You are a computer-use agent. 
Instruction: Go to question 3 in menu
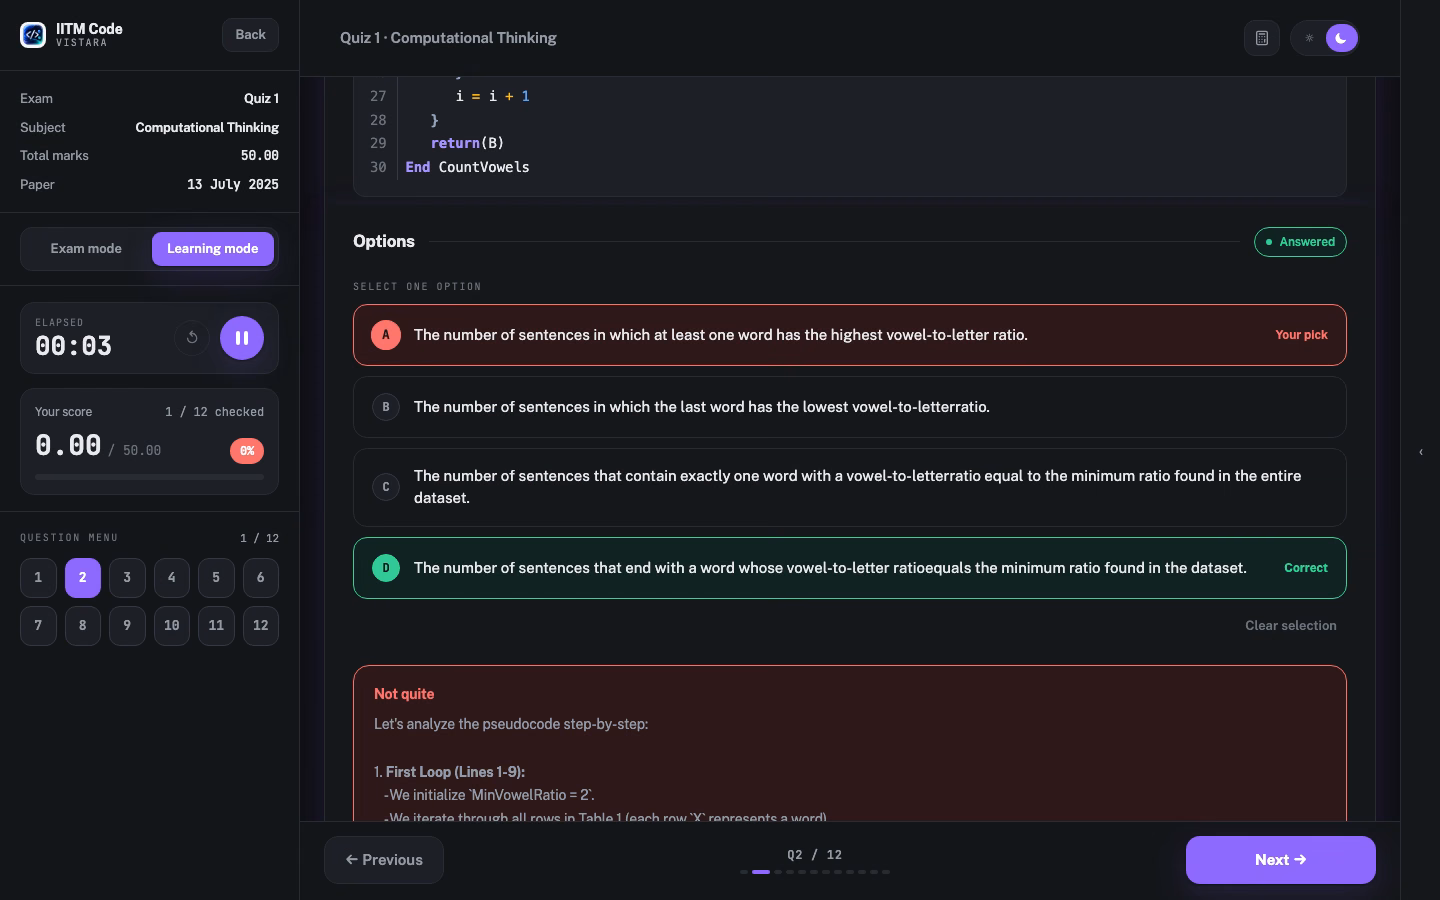(x=127, y=578)
